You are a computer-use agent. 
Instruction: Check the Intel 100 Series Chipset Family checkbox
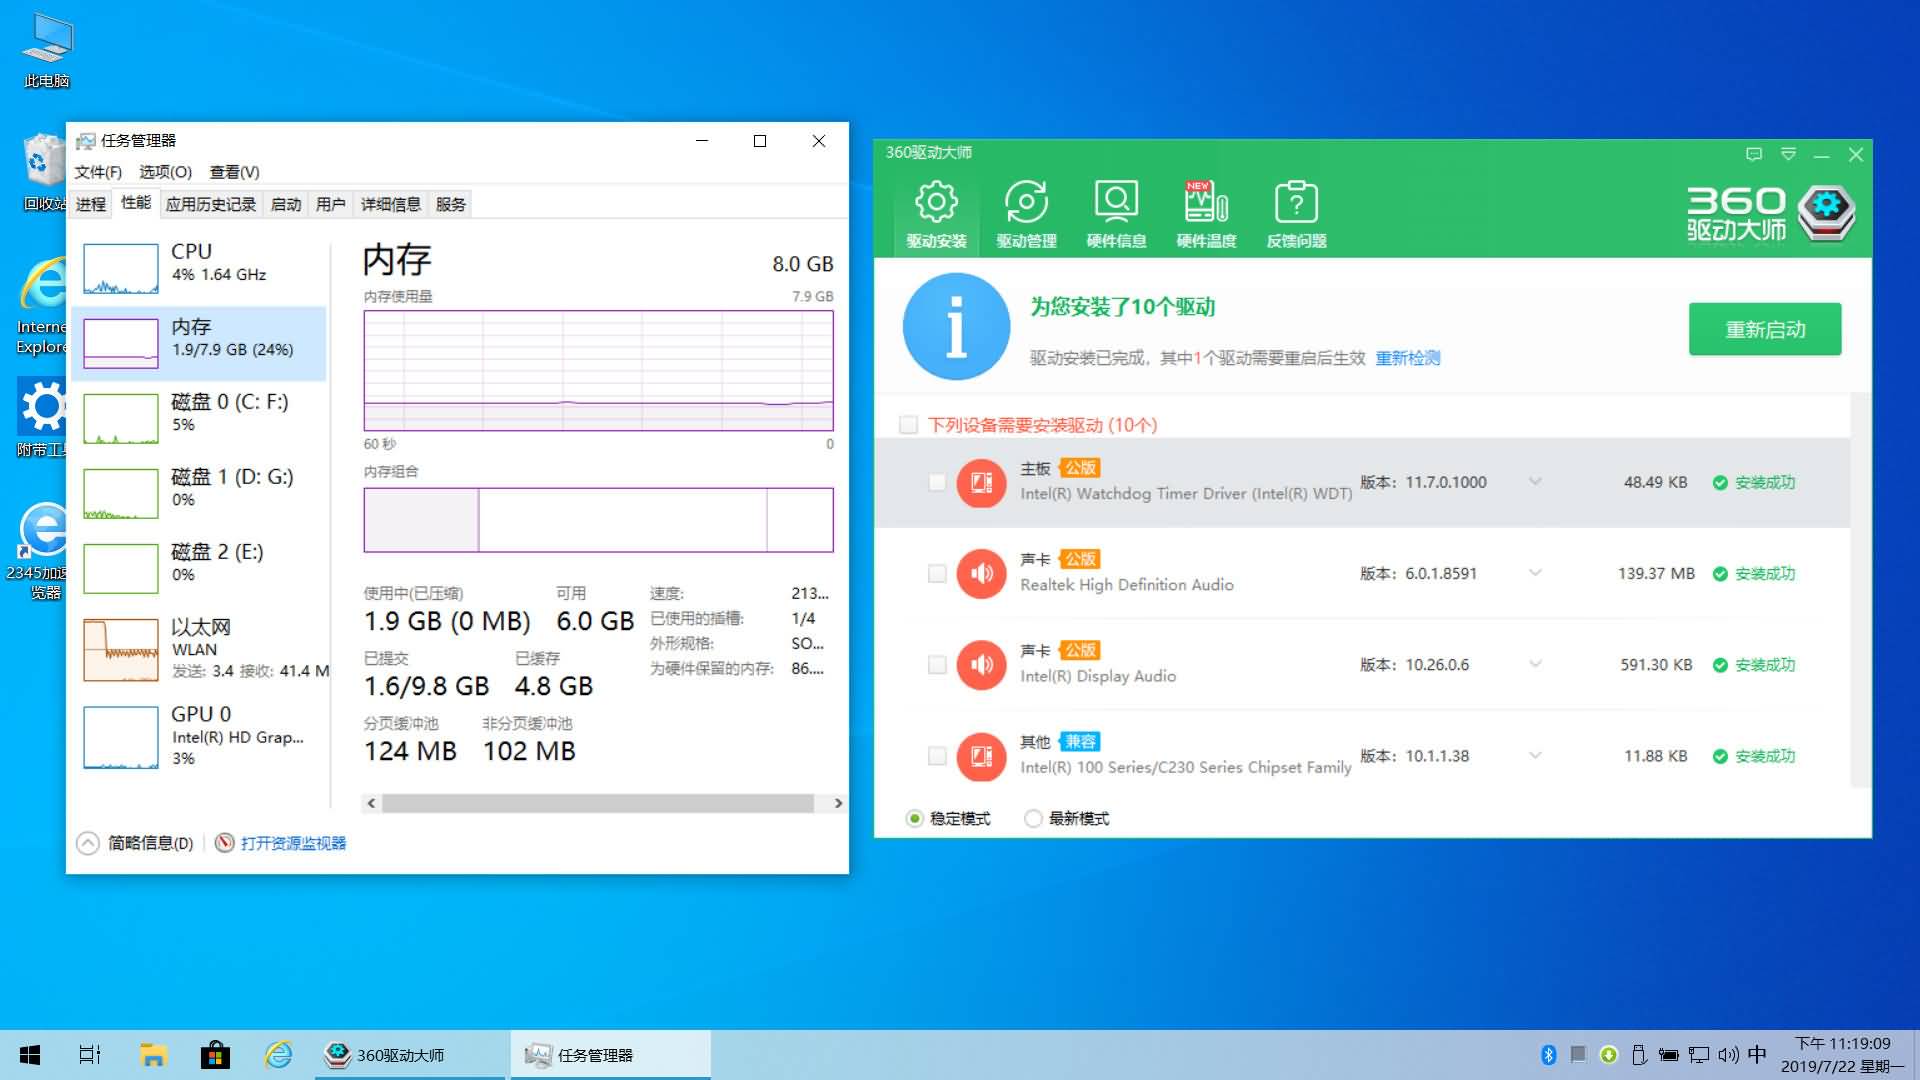coord(937,757)
